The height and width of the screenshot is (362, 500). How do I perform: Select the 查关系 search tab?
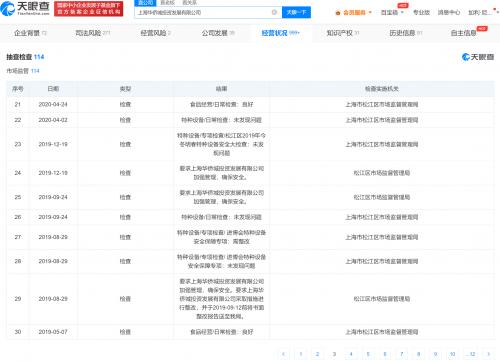point(189,3)
